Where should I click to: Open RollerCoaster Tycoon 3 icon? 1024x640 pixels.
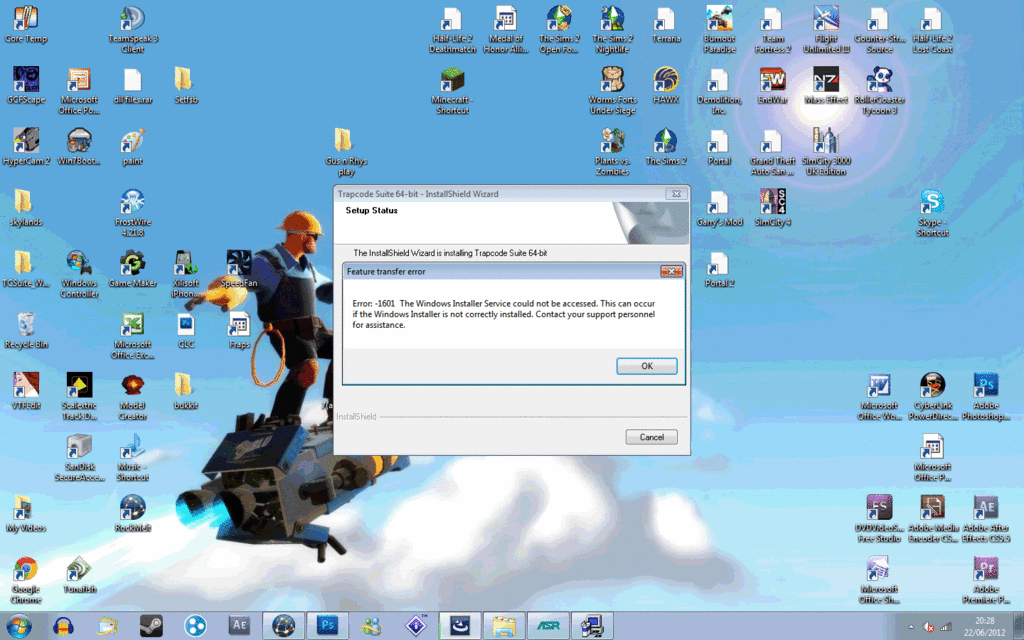(x=879, y=90)
